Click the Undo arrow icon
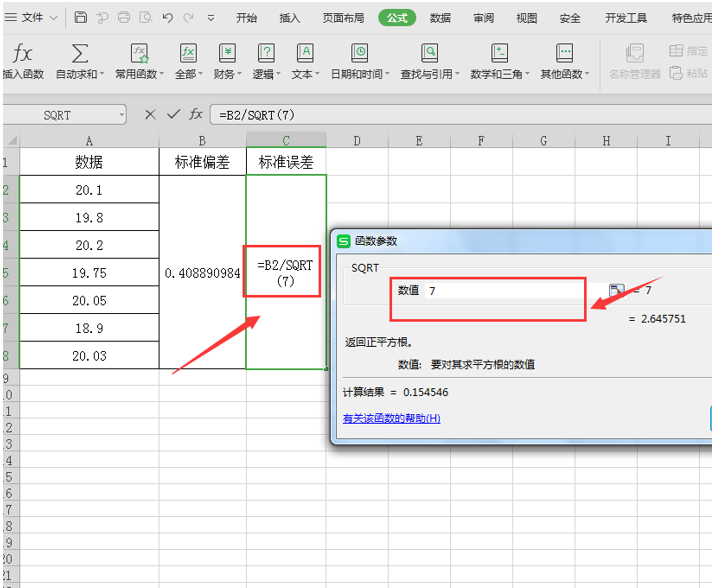716x588 pixels. 167,17
